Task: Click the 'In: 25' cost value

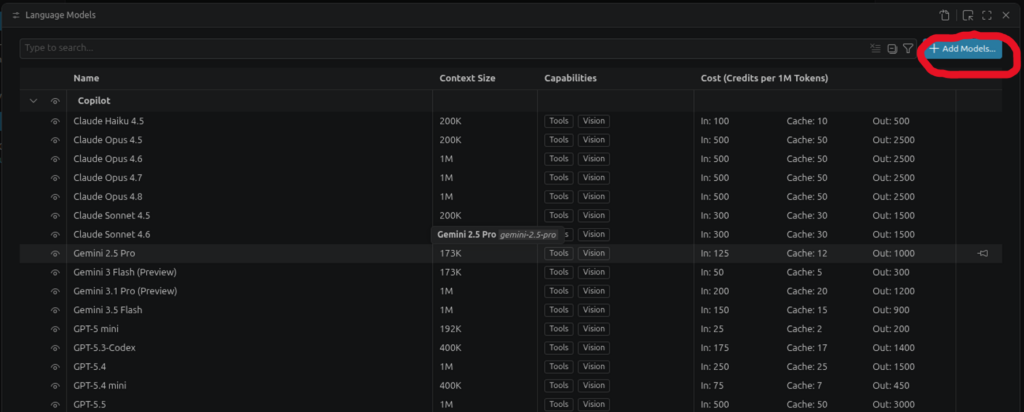Action: 712,329
